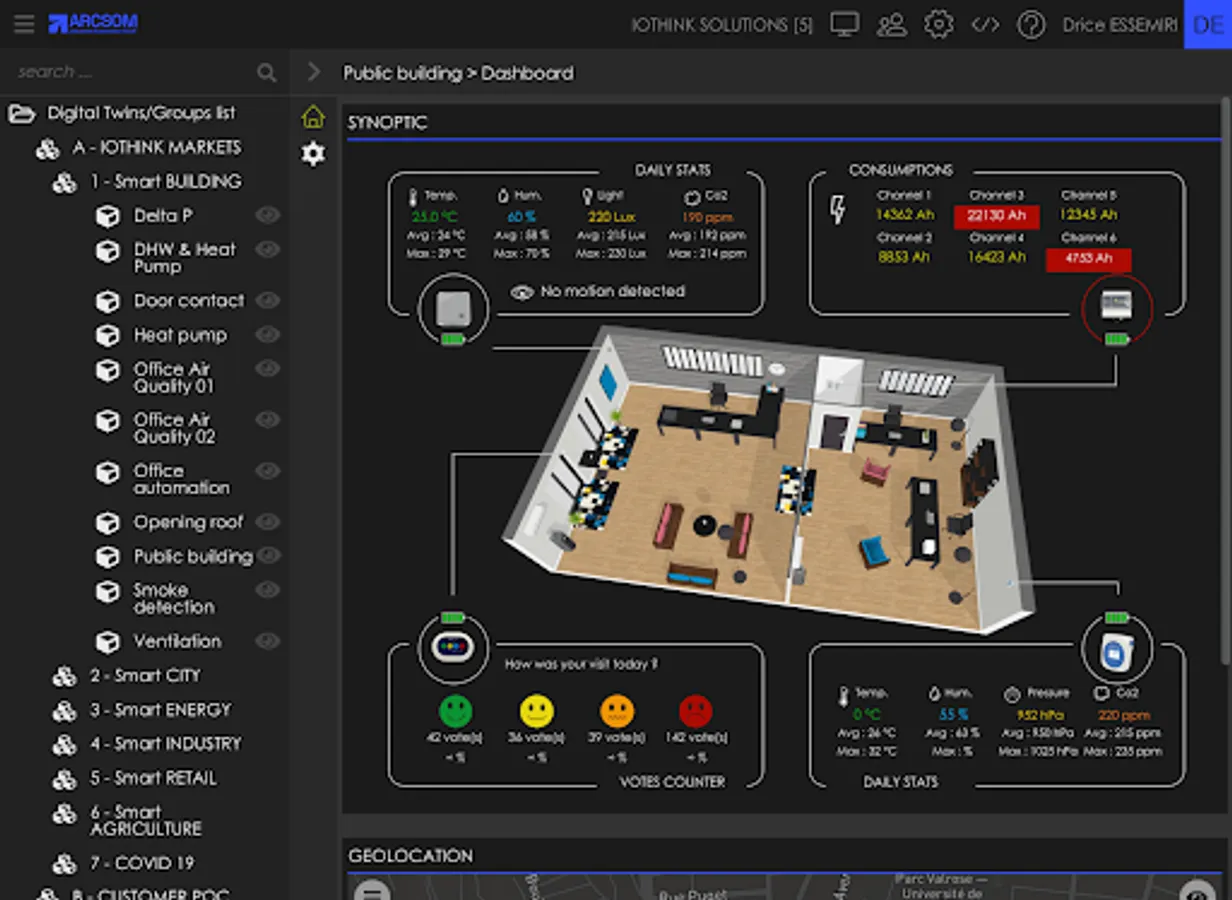Click the yellow home icon above the dashboard
Viewport: 1232px width, 900px height.
313,117
